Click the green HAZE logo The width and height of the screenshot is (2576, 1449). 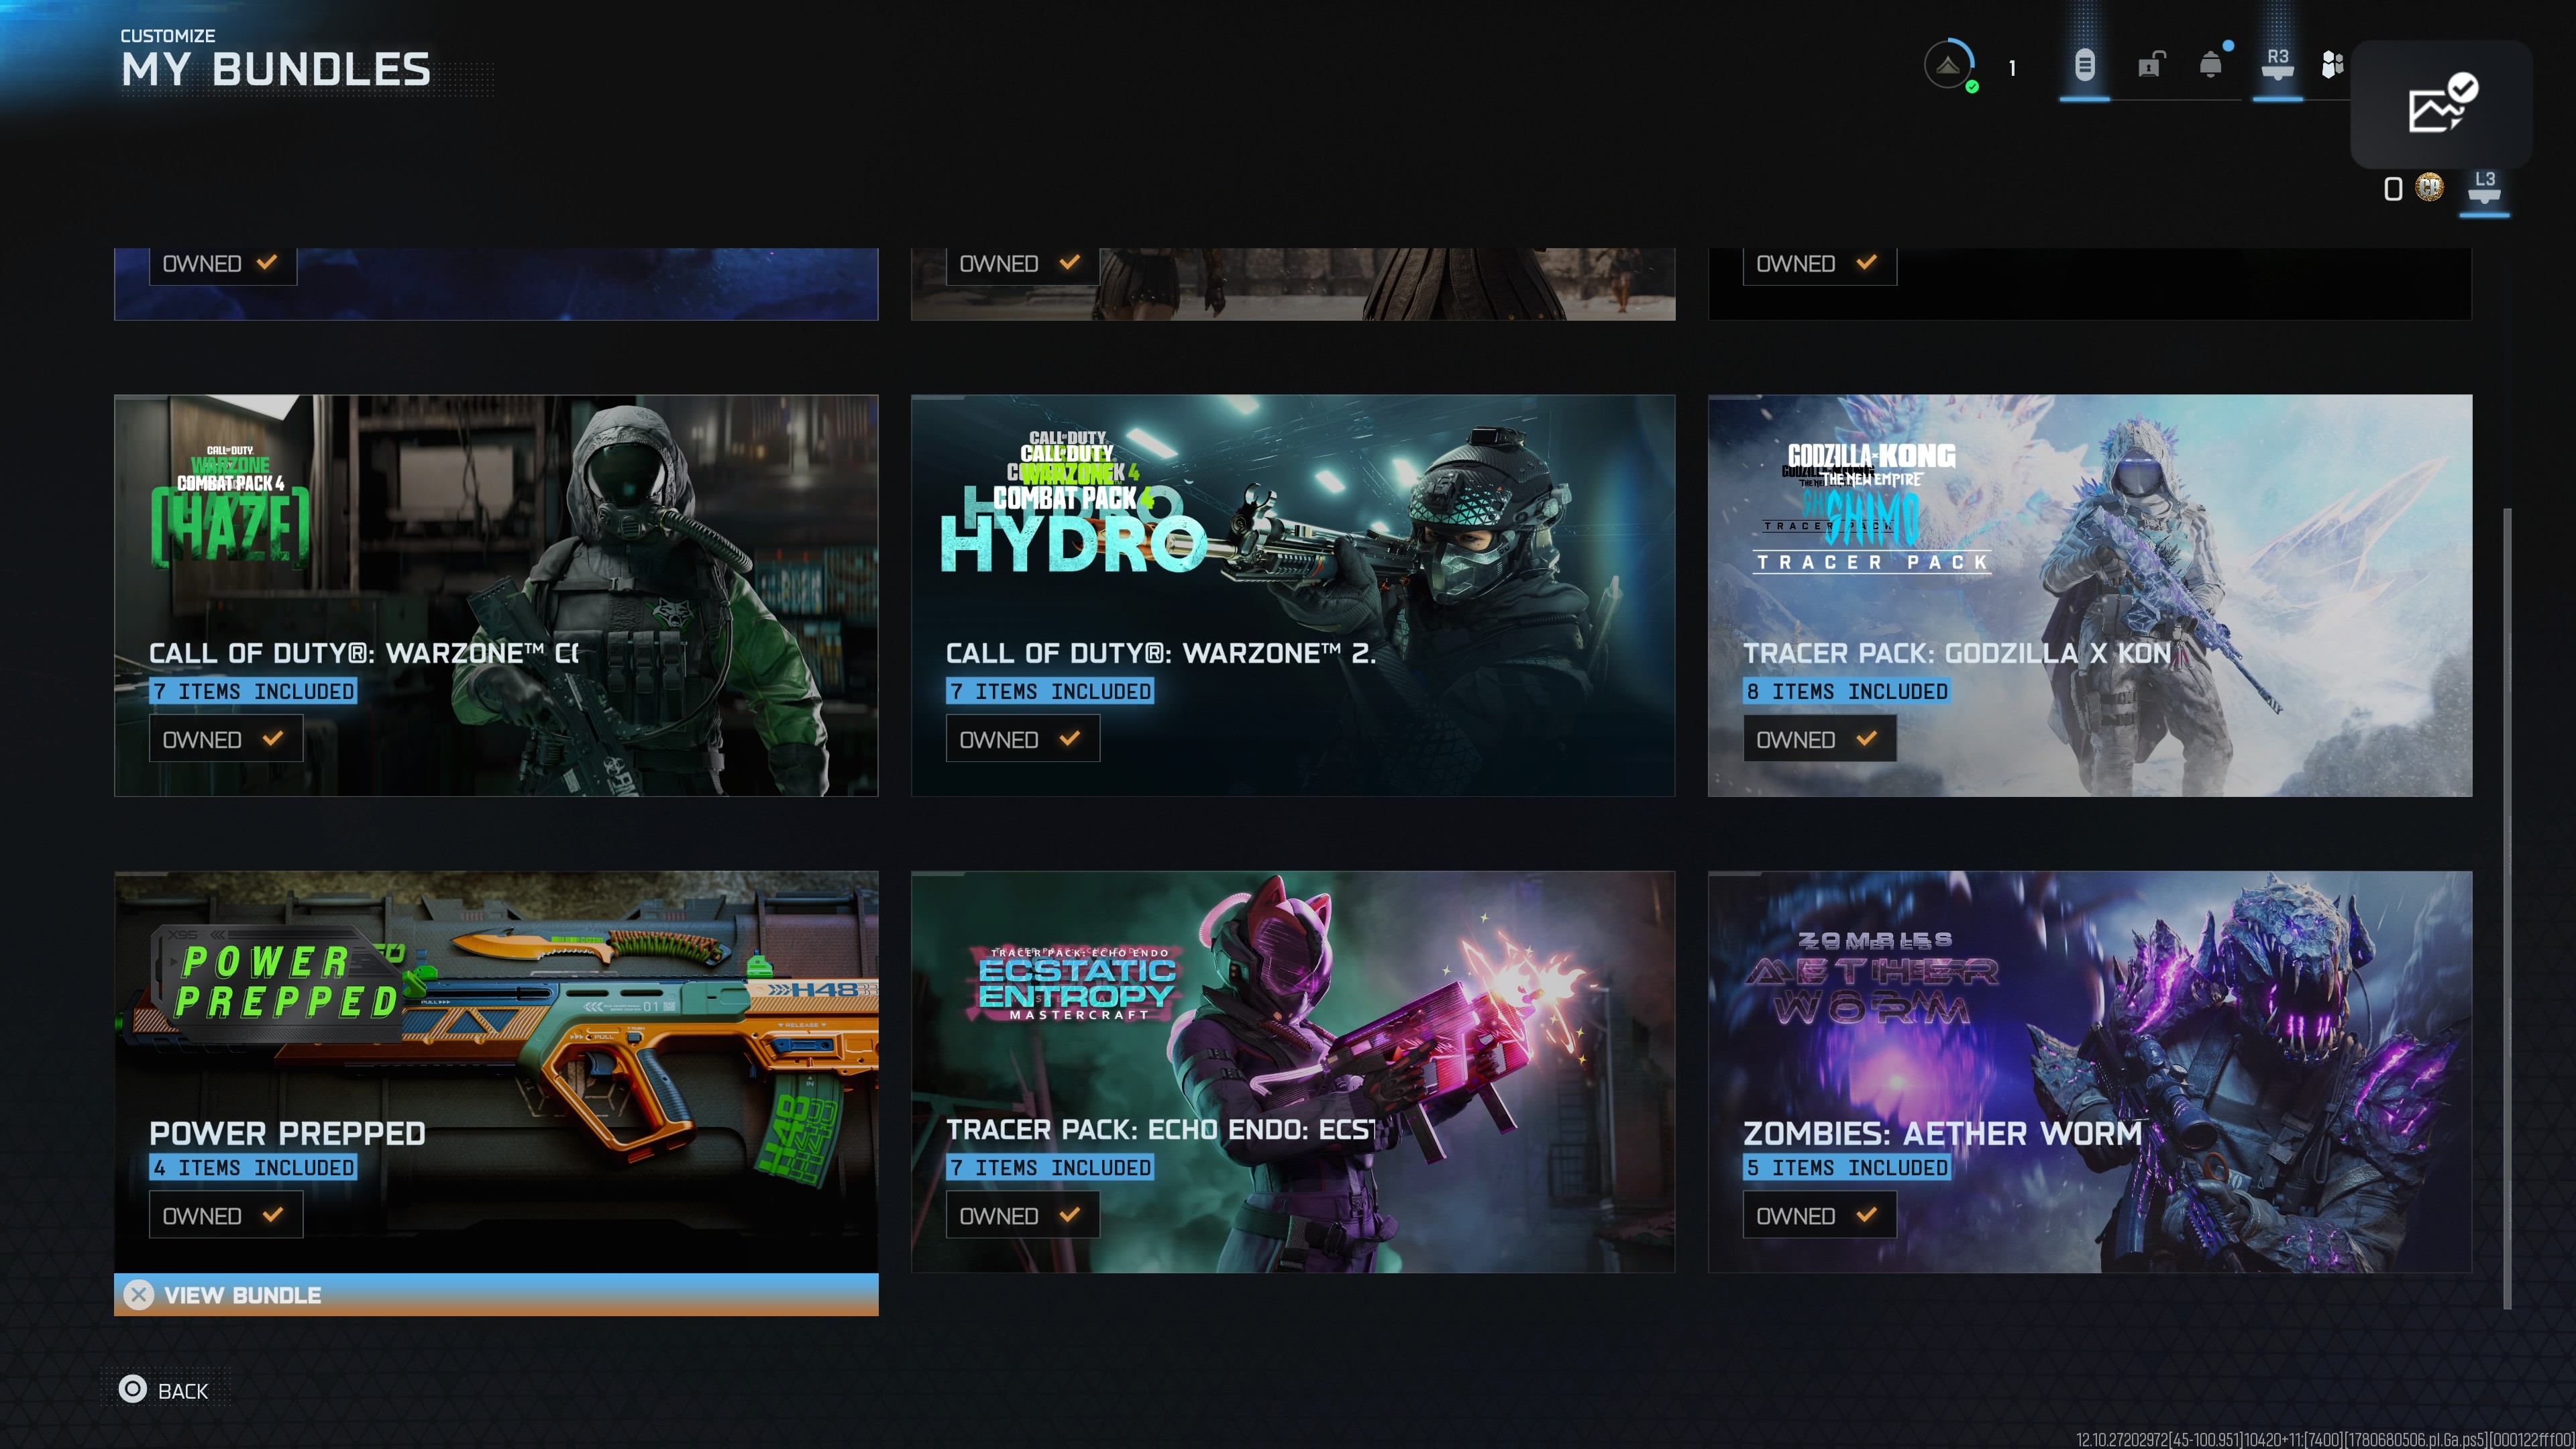(230, 527)
